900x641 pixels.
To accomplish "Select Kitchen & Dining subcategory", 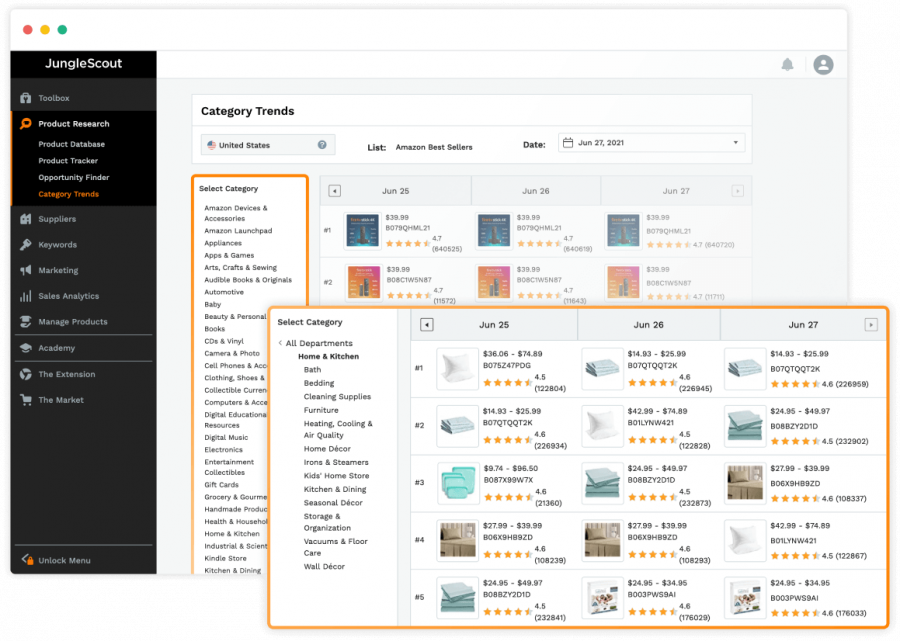I will [x=335, y=490].
